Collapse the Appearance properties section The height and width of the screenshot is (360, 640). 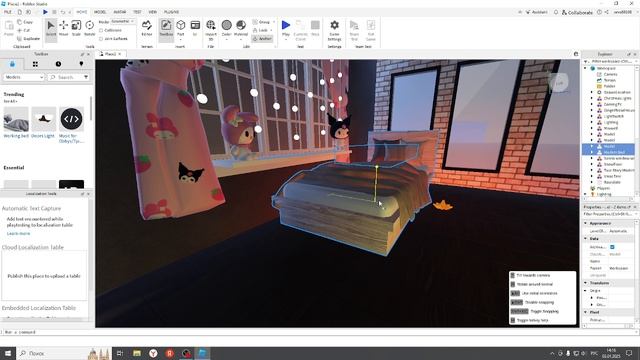[586, 223]
